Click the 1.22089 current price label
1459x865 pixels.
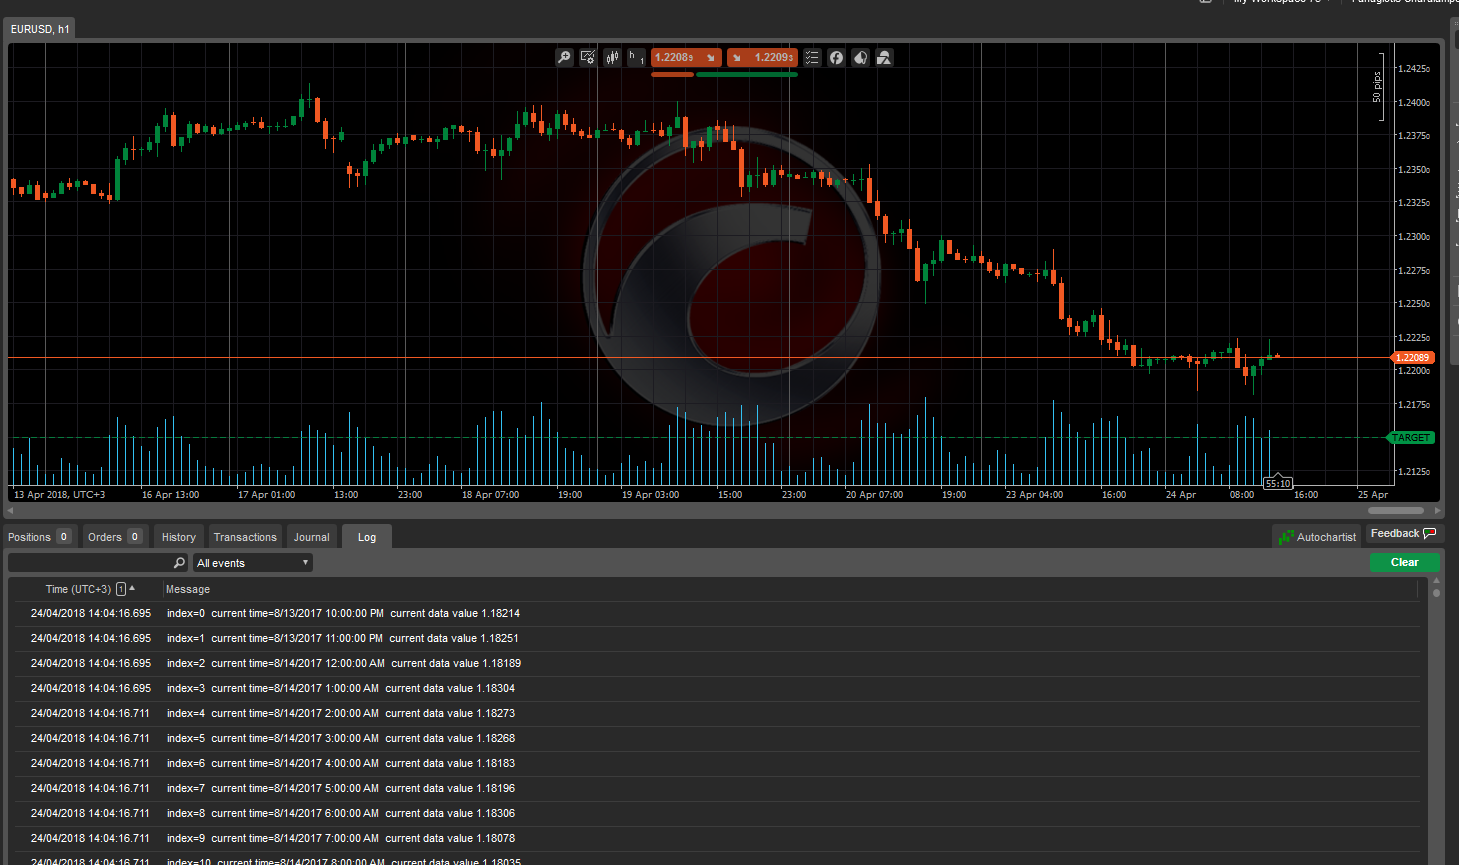pyautogui.click(x=1412, y=357)
